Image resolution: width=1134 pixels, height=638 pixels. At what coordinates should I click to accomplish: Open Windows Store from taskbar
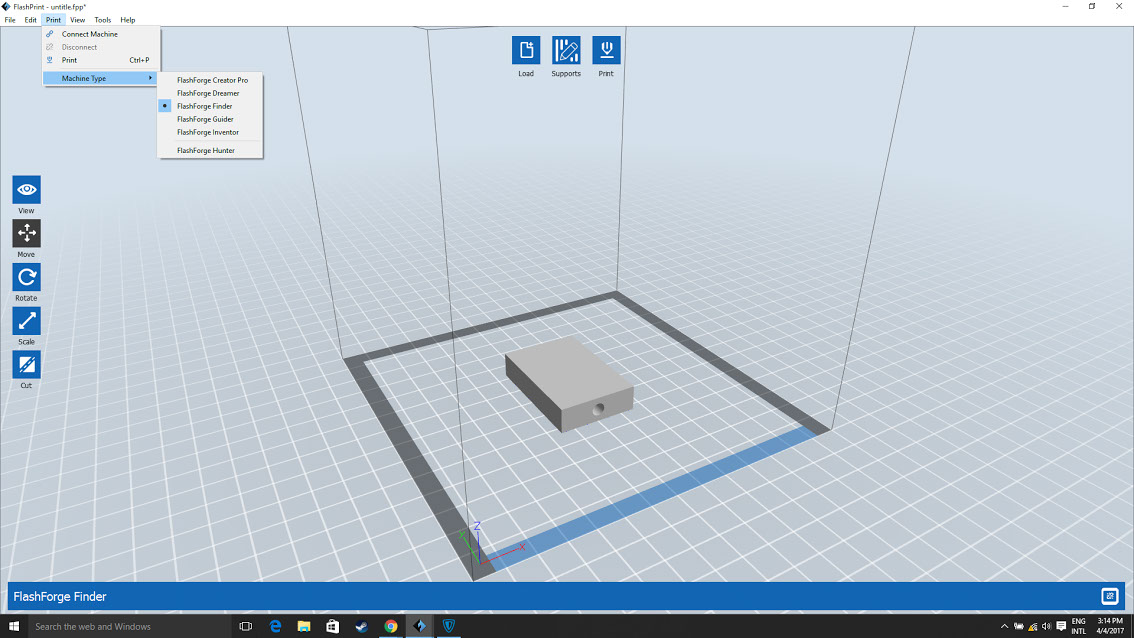point(333,626)
